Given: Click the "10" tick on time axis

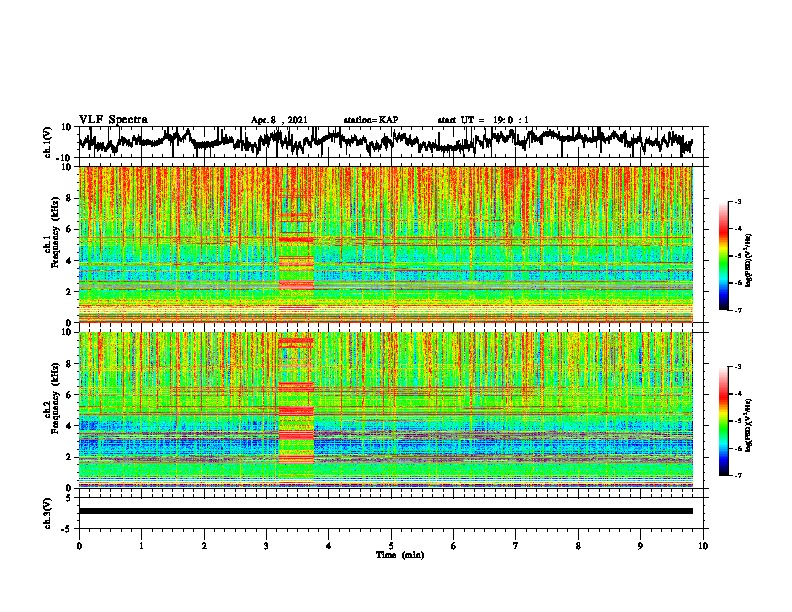Looking at the screenshot, I should (703, 546).
